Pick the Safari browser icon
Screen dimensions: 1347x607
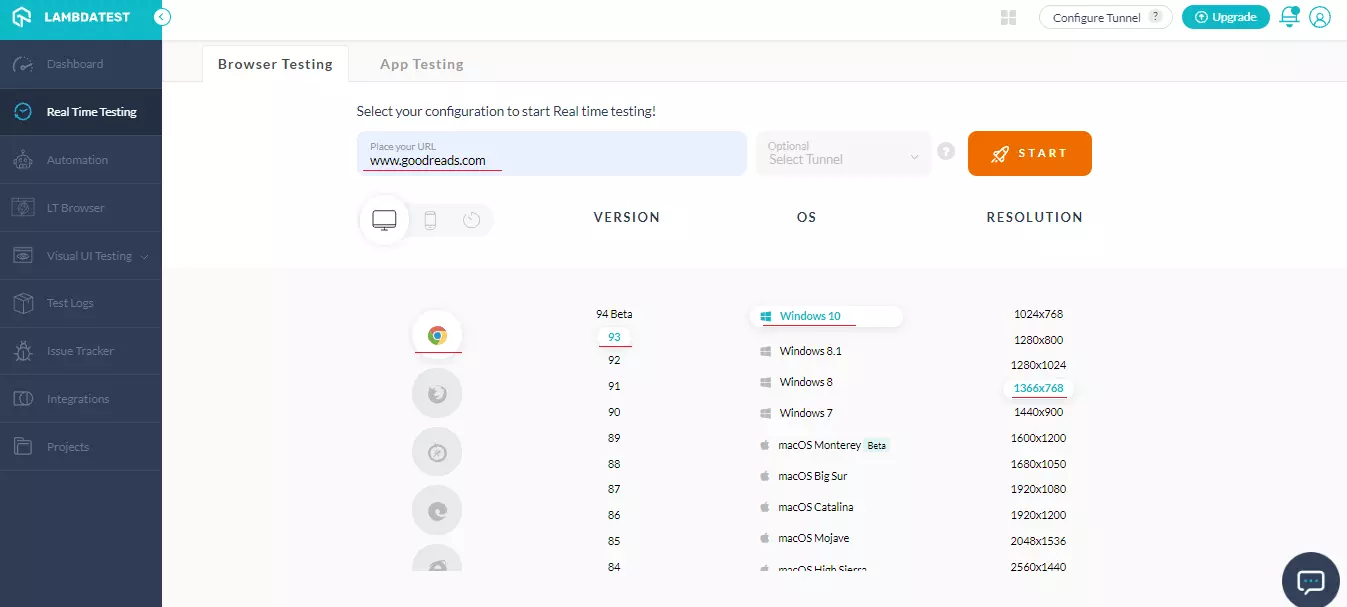click(x=437, y=452)
